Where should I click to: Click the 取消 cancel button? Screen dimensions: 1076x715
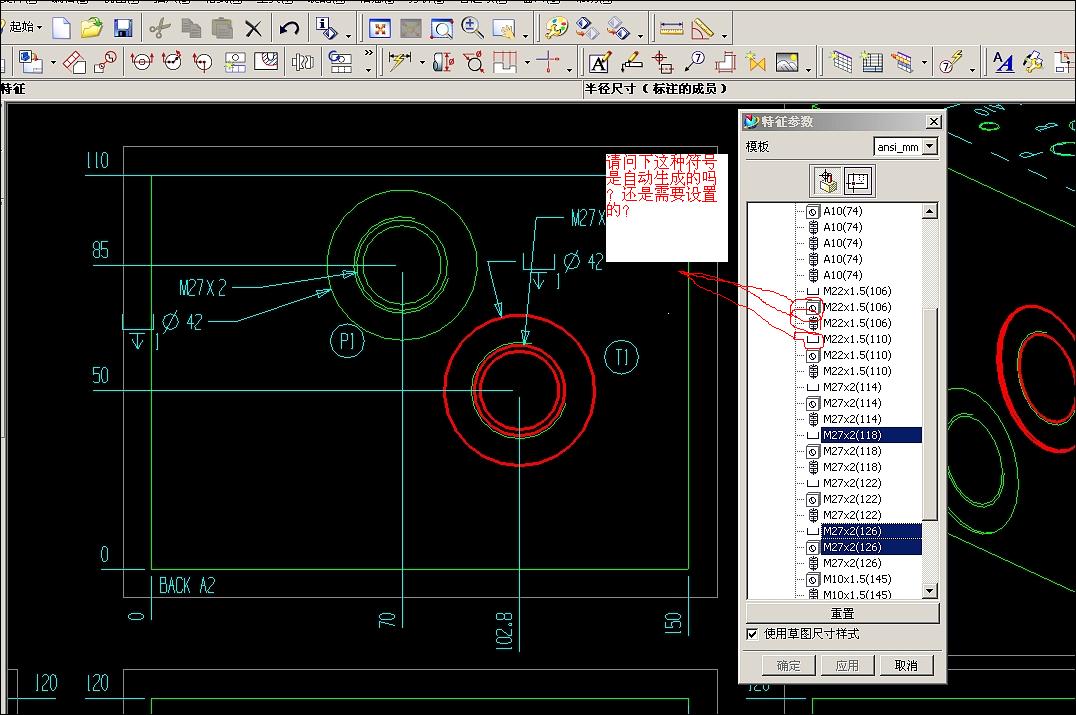906,665
